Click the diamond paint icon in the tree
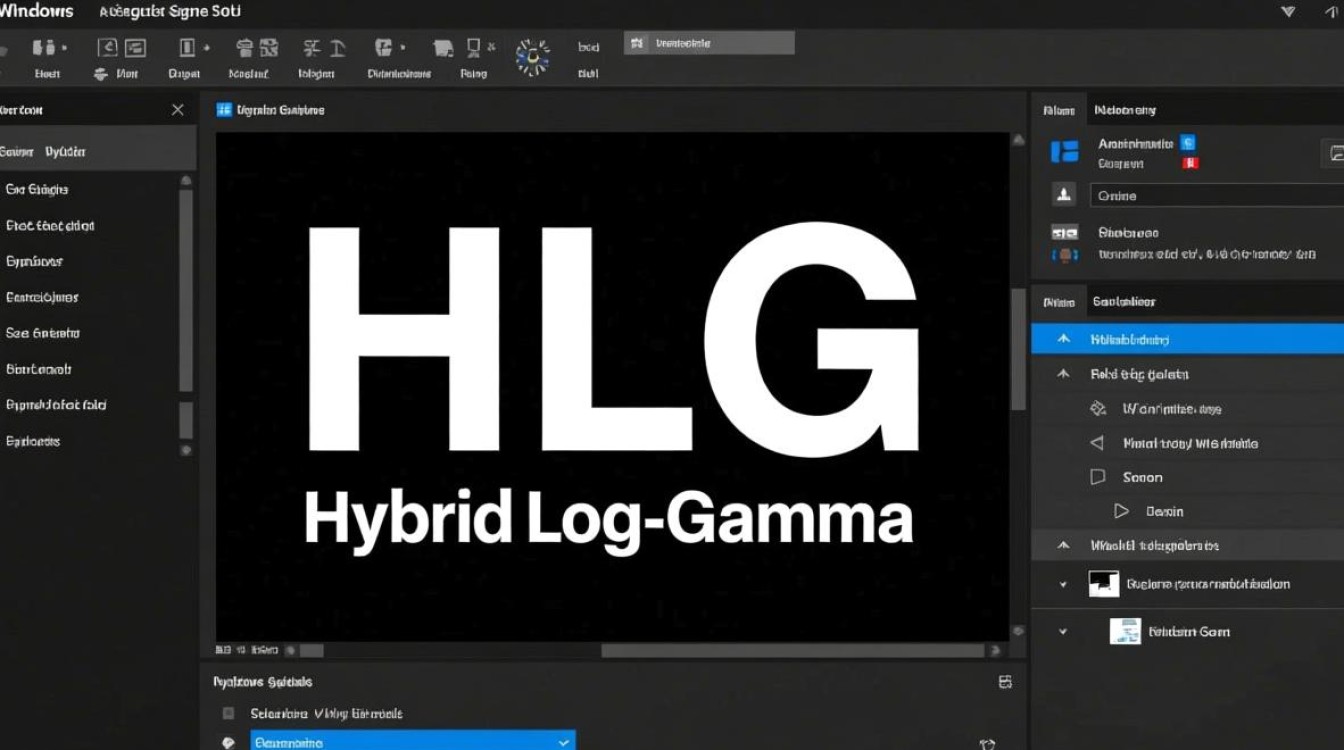 (1097, 408)
